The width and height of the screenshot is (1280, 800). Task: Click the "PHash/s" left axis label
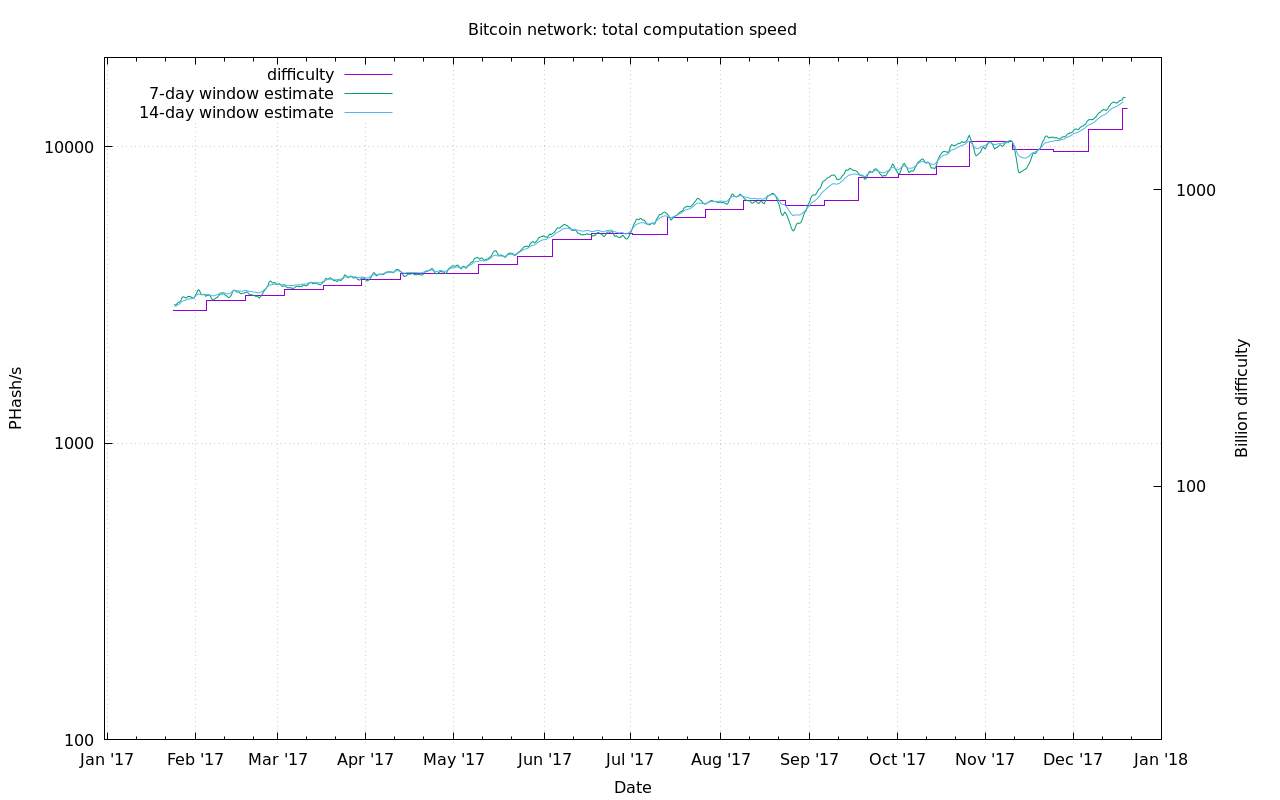tap(16, 398)
